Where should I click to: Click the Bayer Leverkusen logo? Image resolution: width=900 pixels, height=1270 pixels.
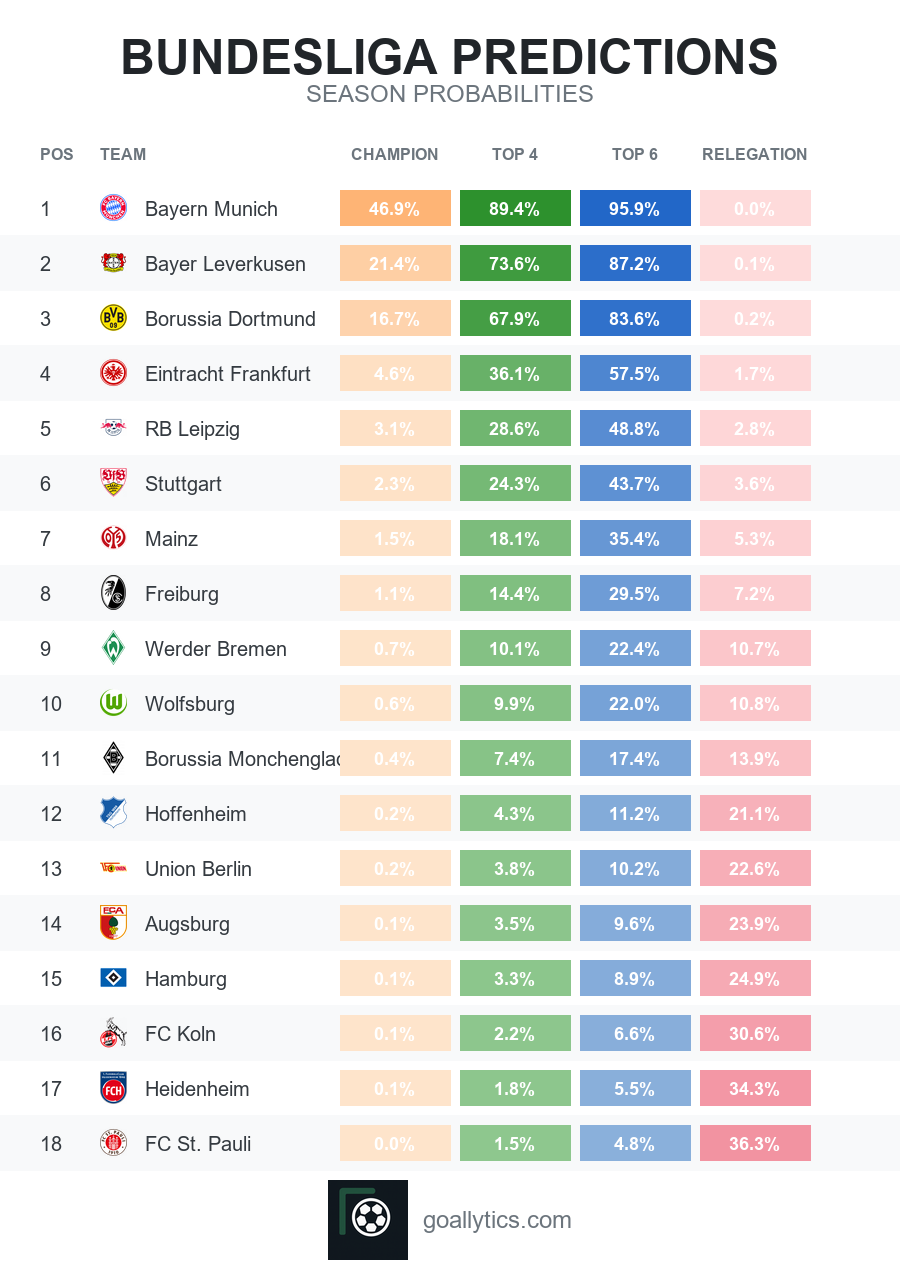[114, 263]
